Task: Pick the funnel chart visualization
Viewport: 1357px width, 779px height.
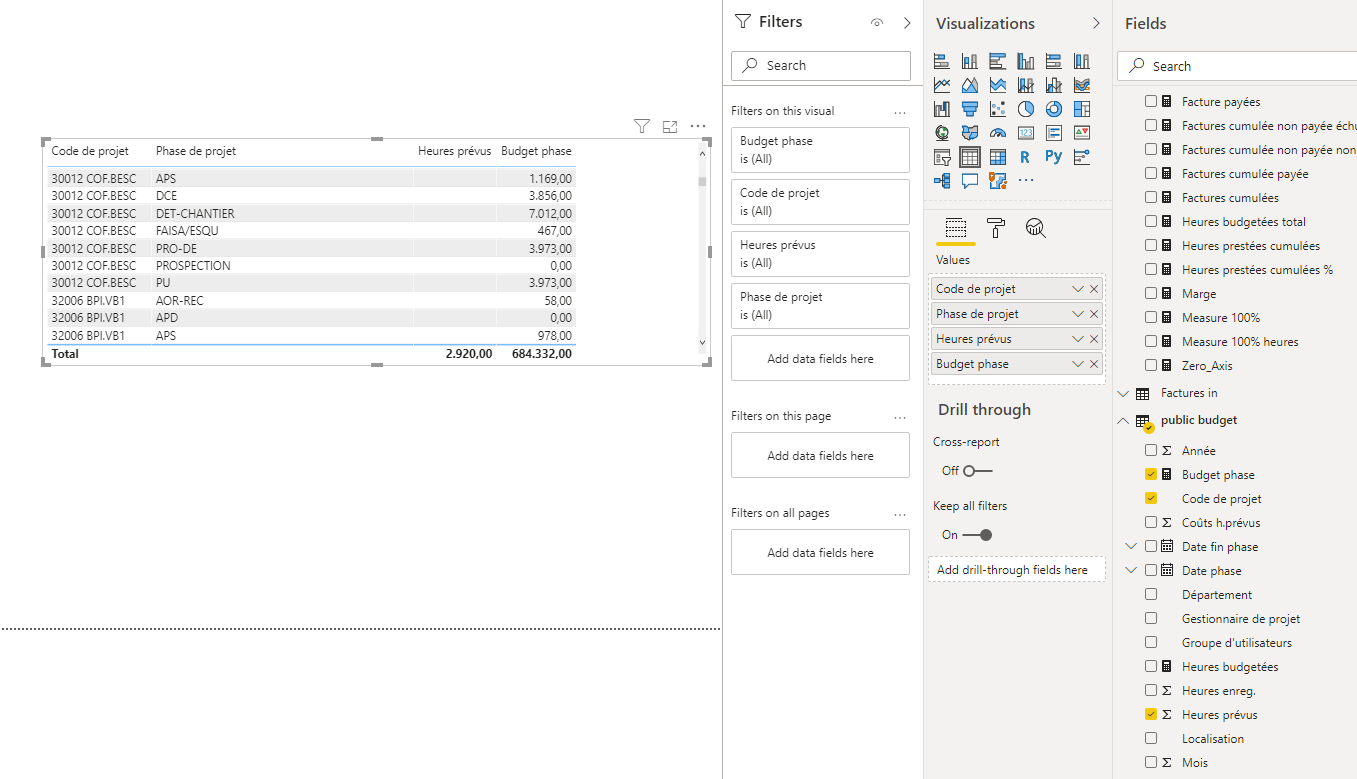Action: [x=970, y=109]
